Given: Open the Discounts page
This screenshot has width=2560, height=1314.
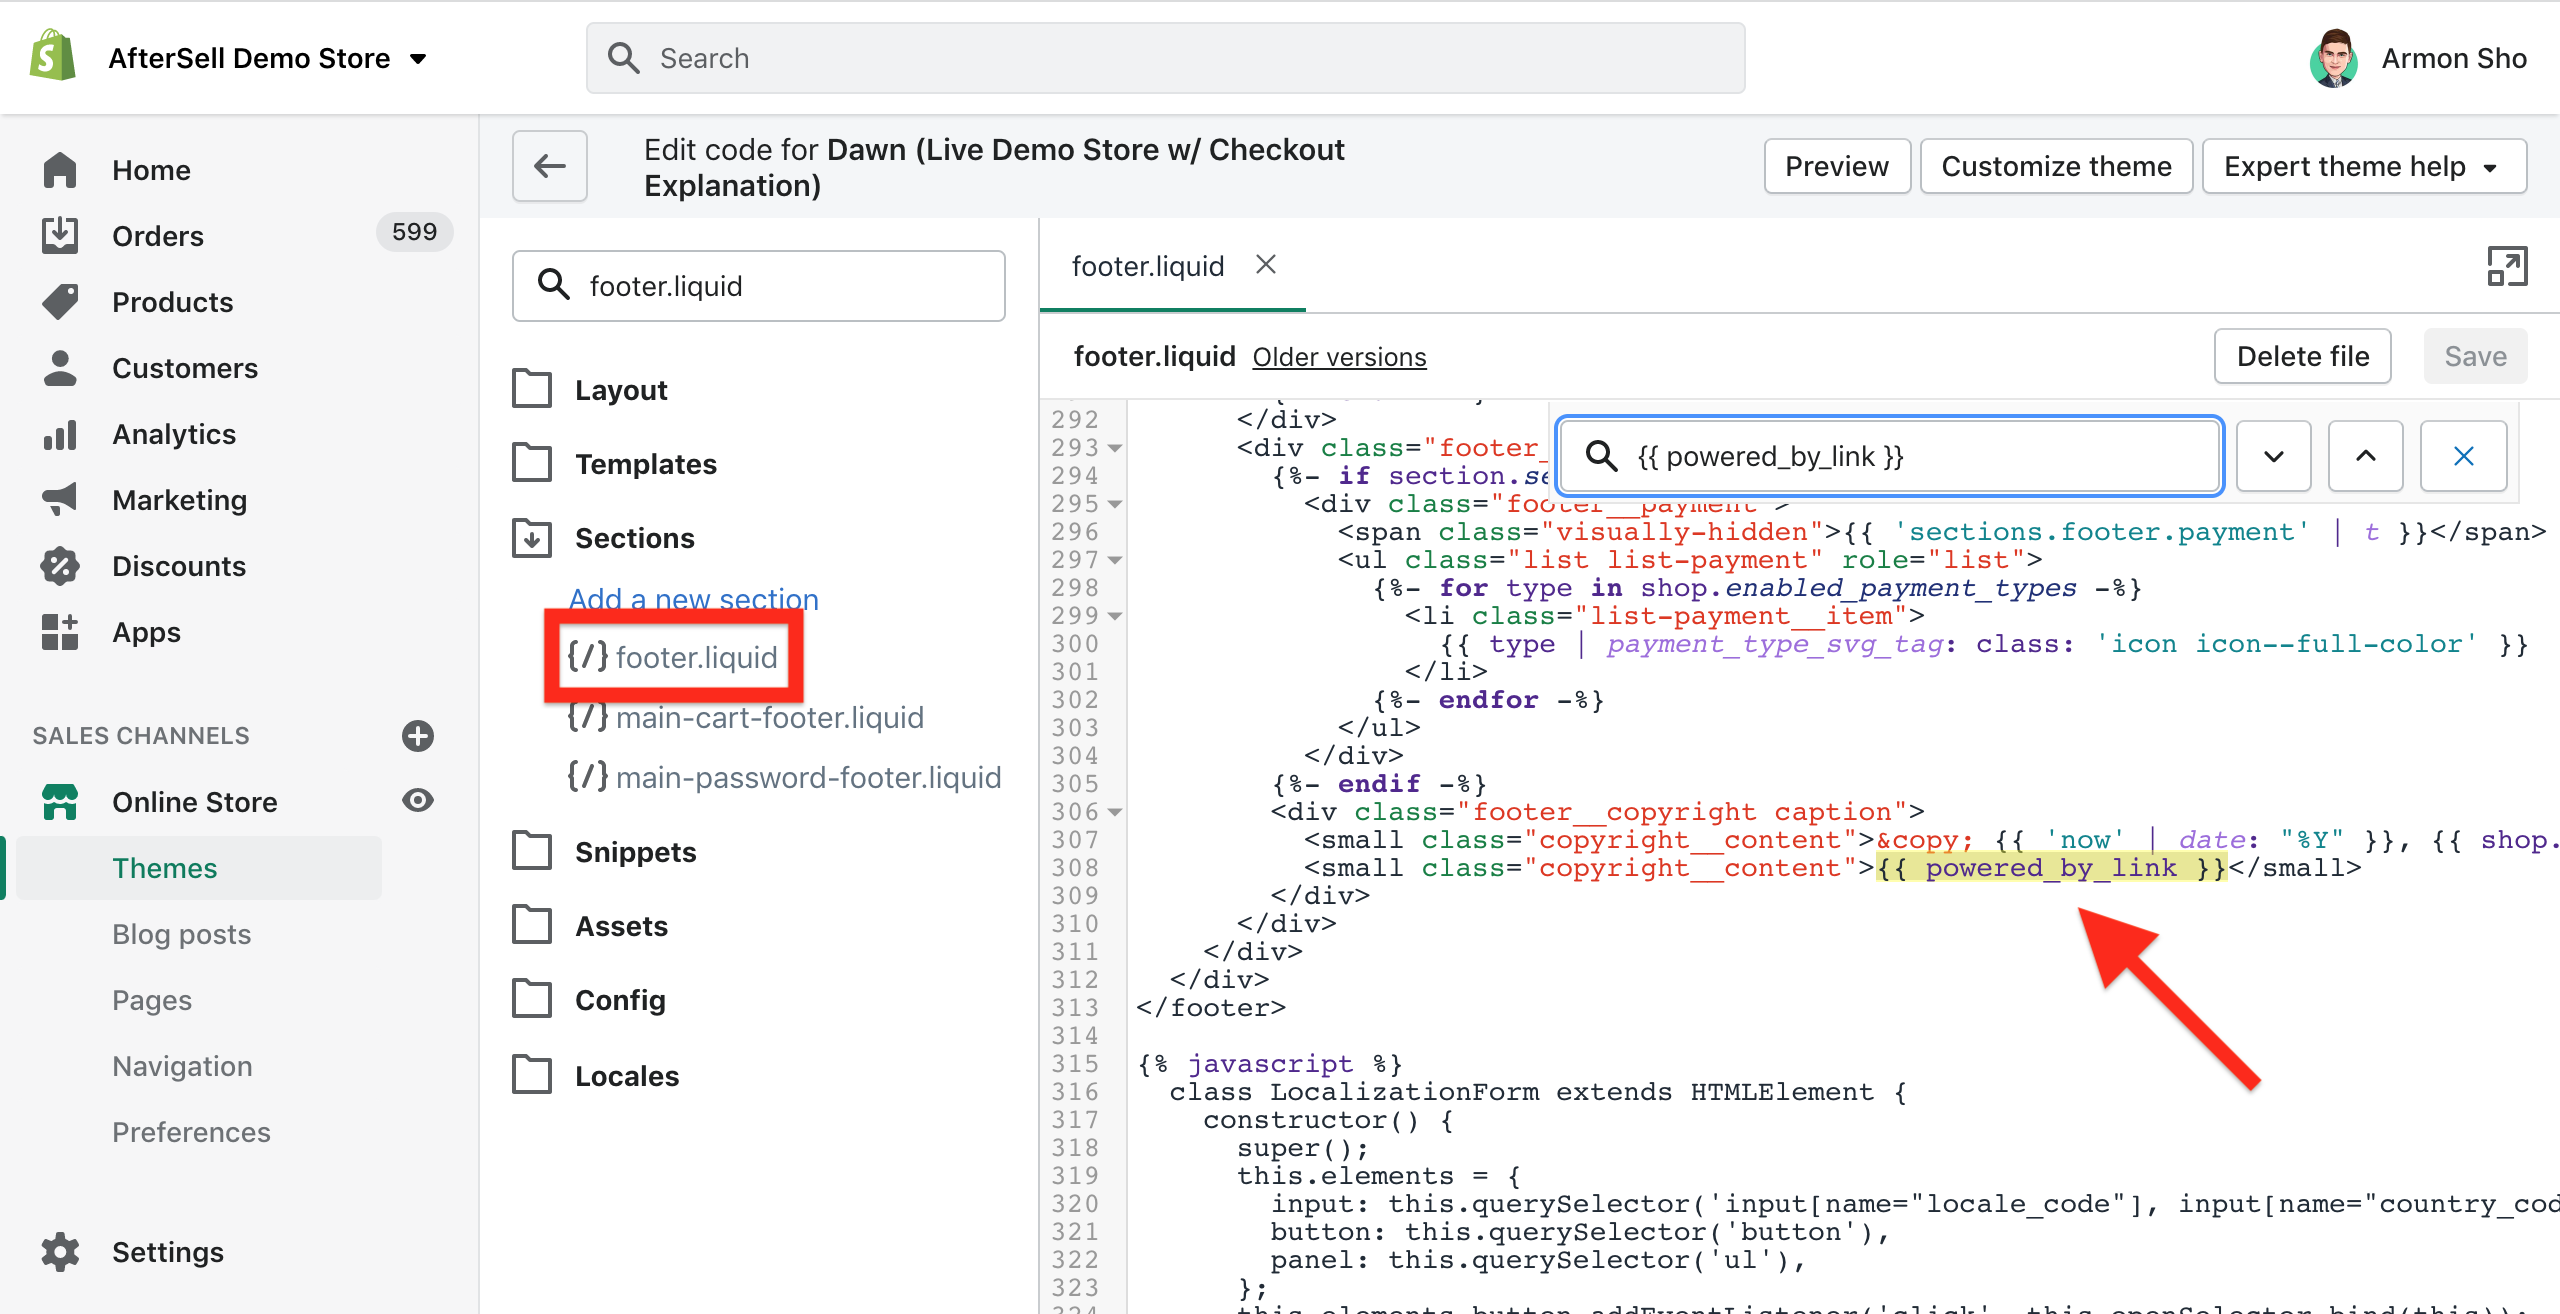Looking at the screenshot, I should click(178, 566).
